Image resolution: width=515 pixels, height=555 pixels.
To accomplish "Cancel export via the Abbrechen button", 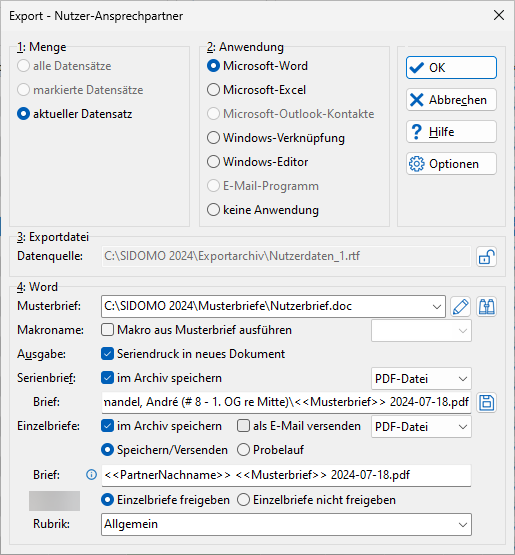I will tap(451, 100).
